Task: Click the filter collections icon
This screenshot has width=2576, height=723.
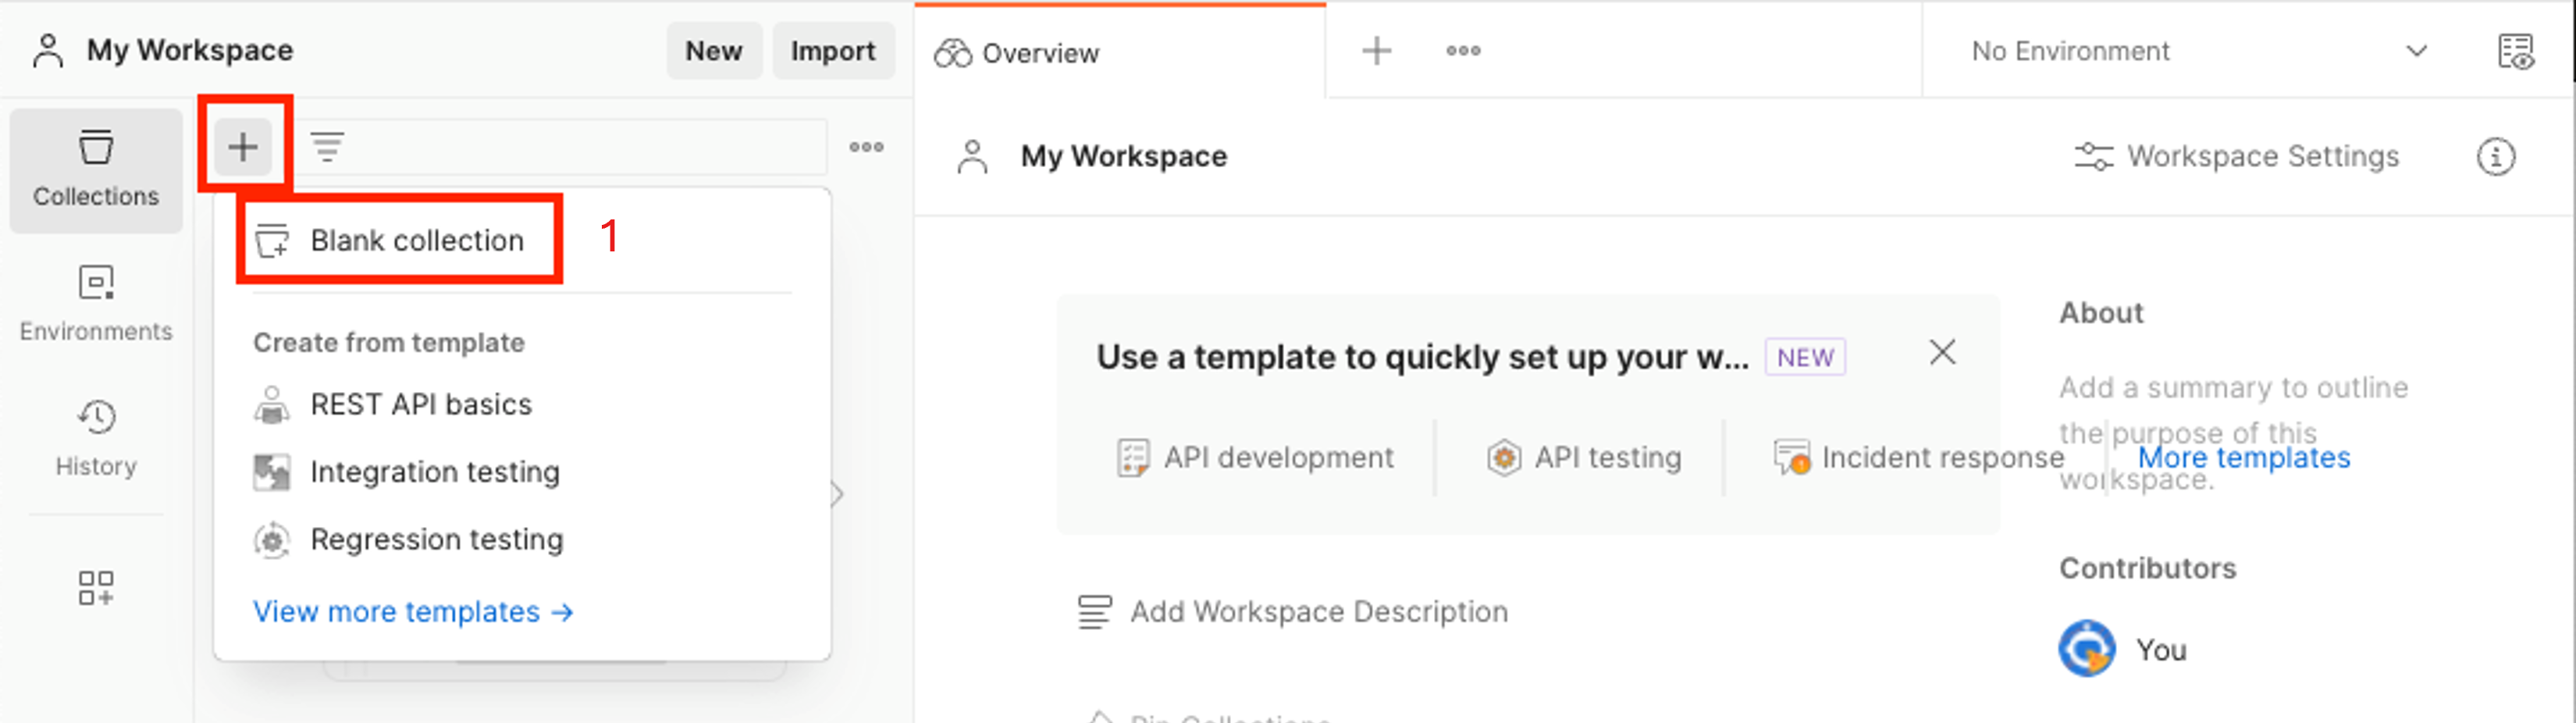Action: coord(327,147)
